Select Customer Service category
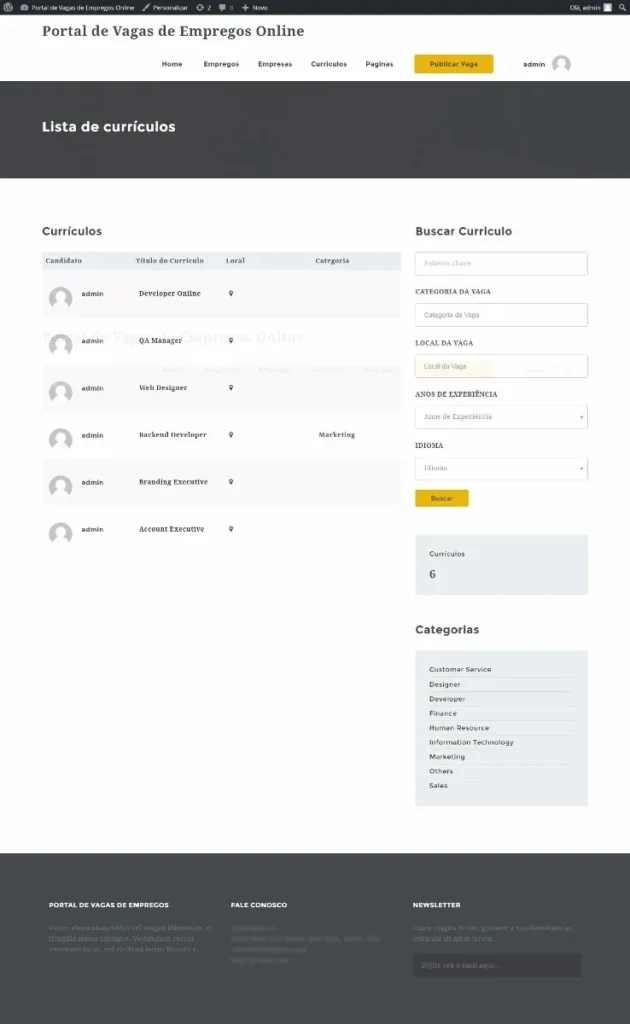This screenshot has width=630, height=1024. (x=460, y=669)
